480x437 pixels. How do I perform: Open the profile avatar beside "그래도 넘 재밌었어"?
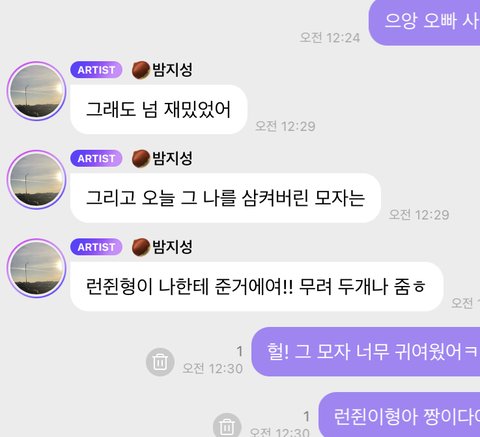tap(37, 91)
